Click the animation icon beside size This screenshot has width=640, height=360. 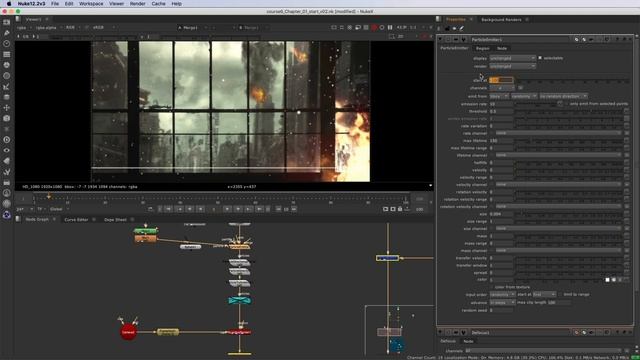pos(626,214)
